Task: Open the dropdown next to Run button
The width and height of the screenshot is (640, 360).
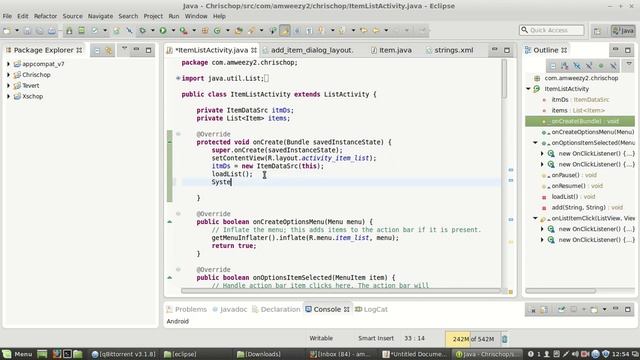Action: 173,31
